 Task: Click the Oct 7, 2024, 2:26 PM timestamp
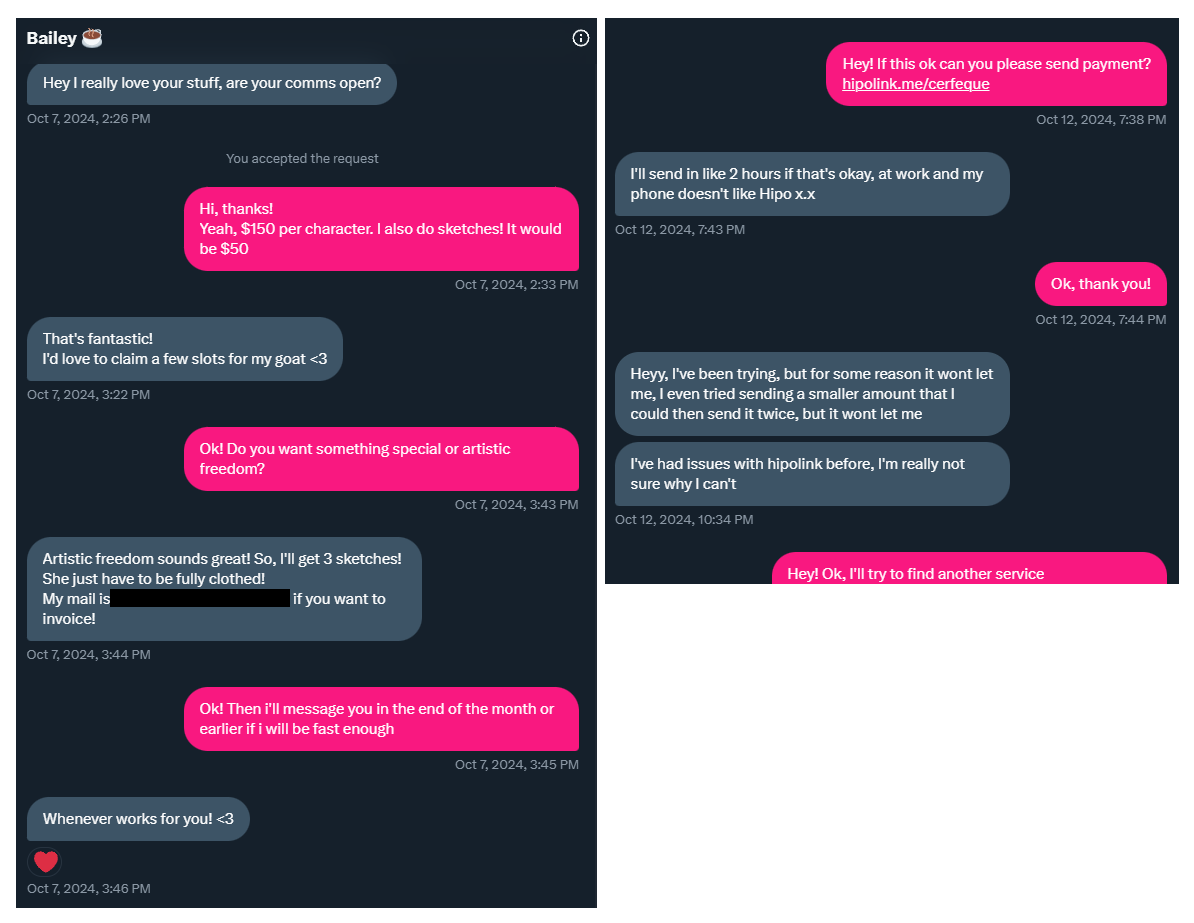(x=89, y=118)
